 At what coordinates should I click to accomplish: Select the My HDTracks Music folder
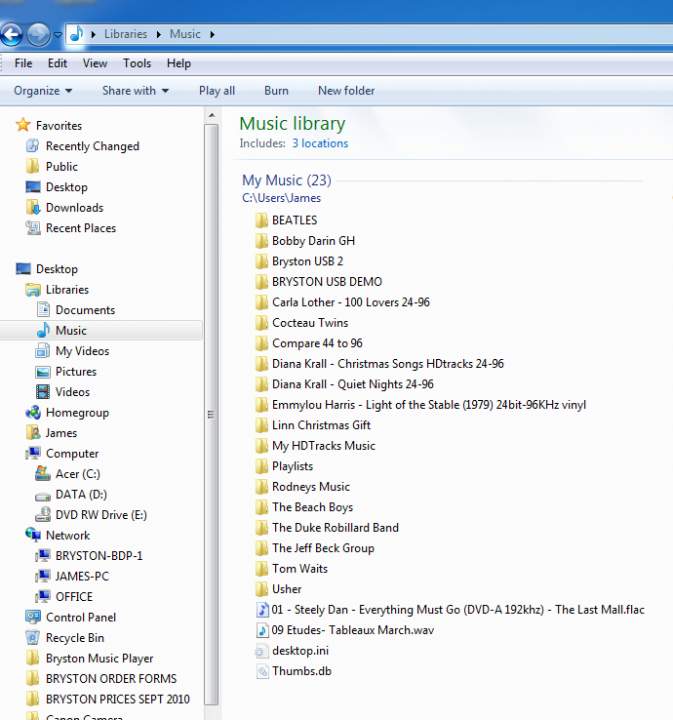point(324,446)
